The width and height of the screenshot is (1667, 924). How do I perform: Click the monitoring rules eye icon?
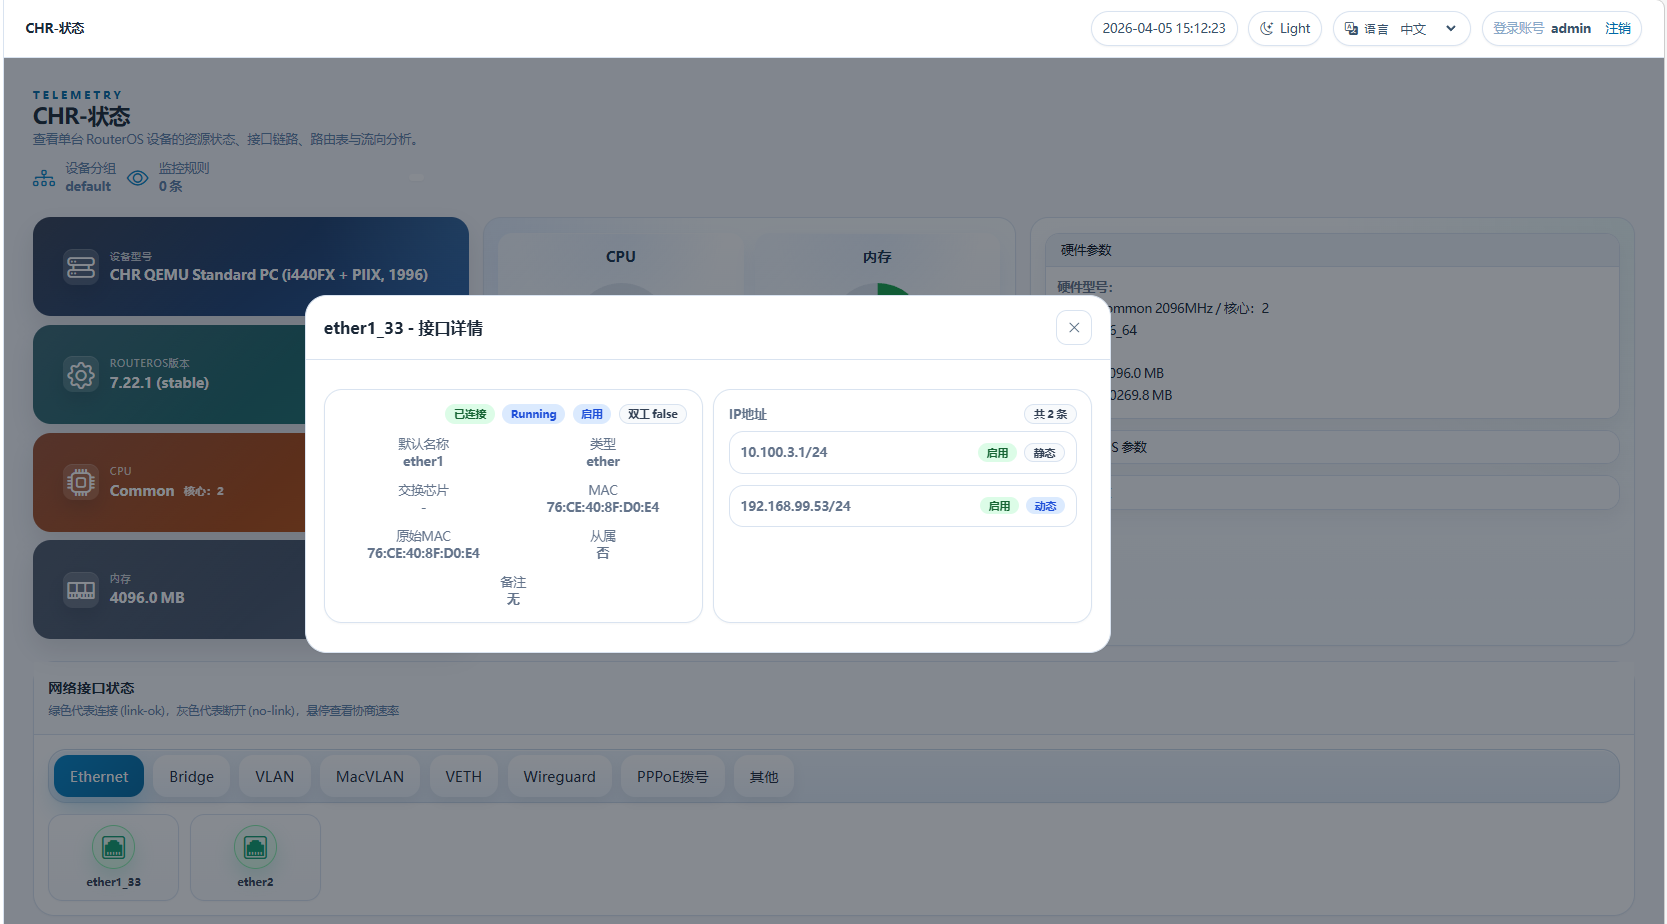137,178
